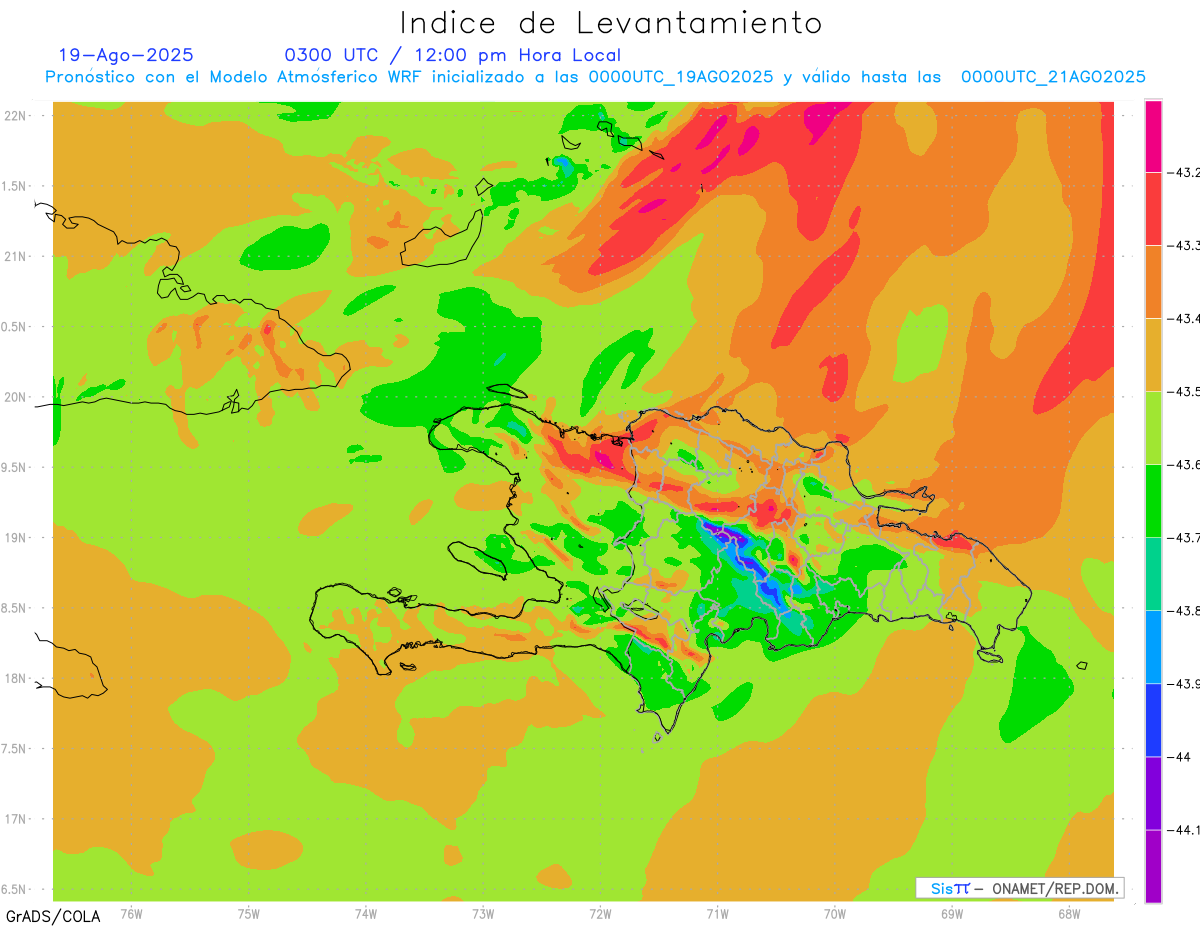
Task: Click the '68W' longitude label
Action: (x=1069, y=913)
